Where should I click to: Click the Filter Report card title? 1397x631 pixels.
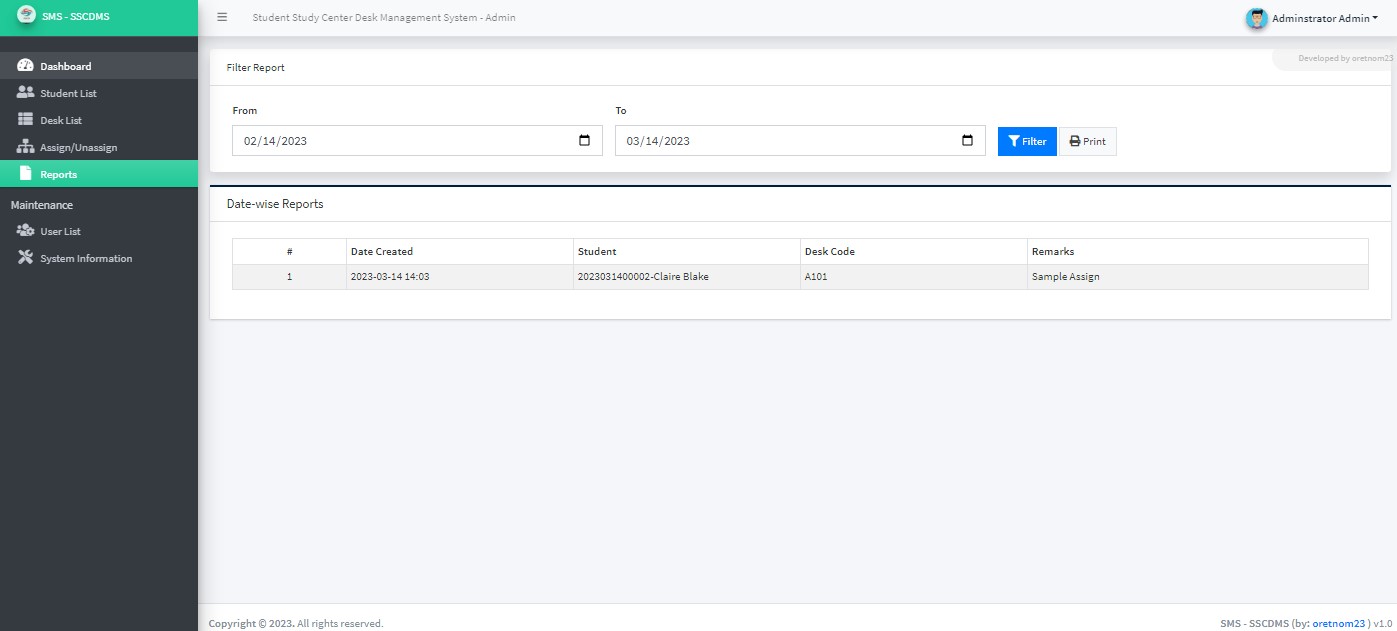[256, 68]
